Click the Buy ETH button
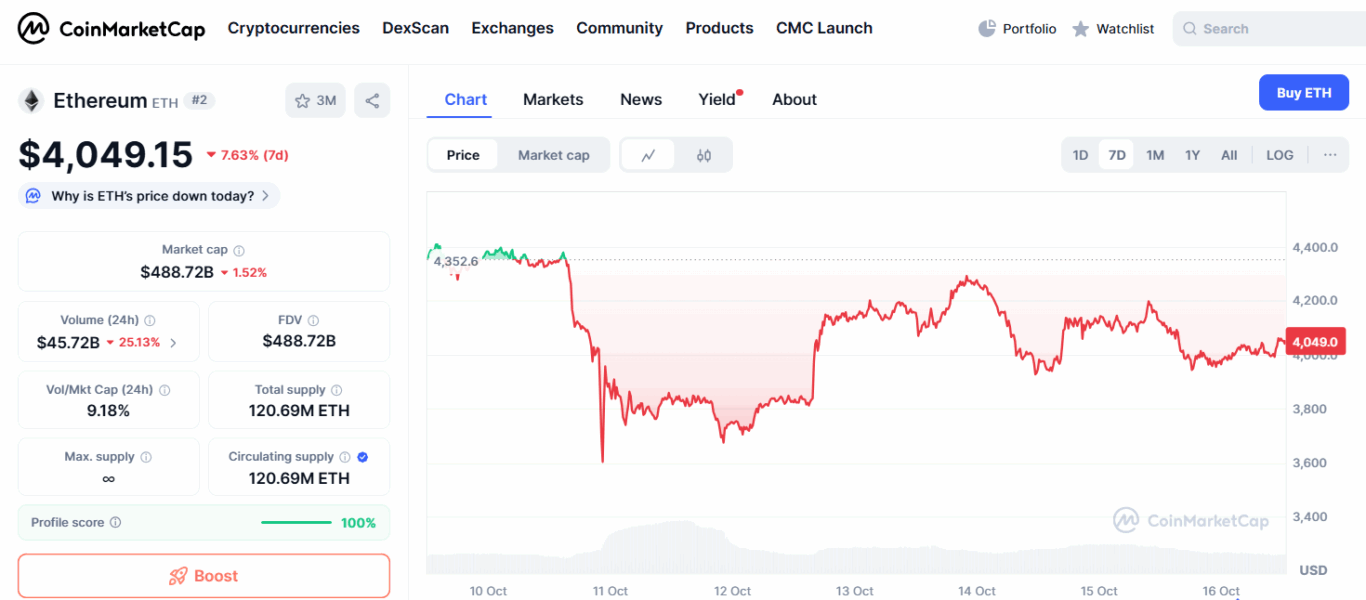This screenshot has height=600, width=1366. [1303, 93]
